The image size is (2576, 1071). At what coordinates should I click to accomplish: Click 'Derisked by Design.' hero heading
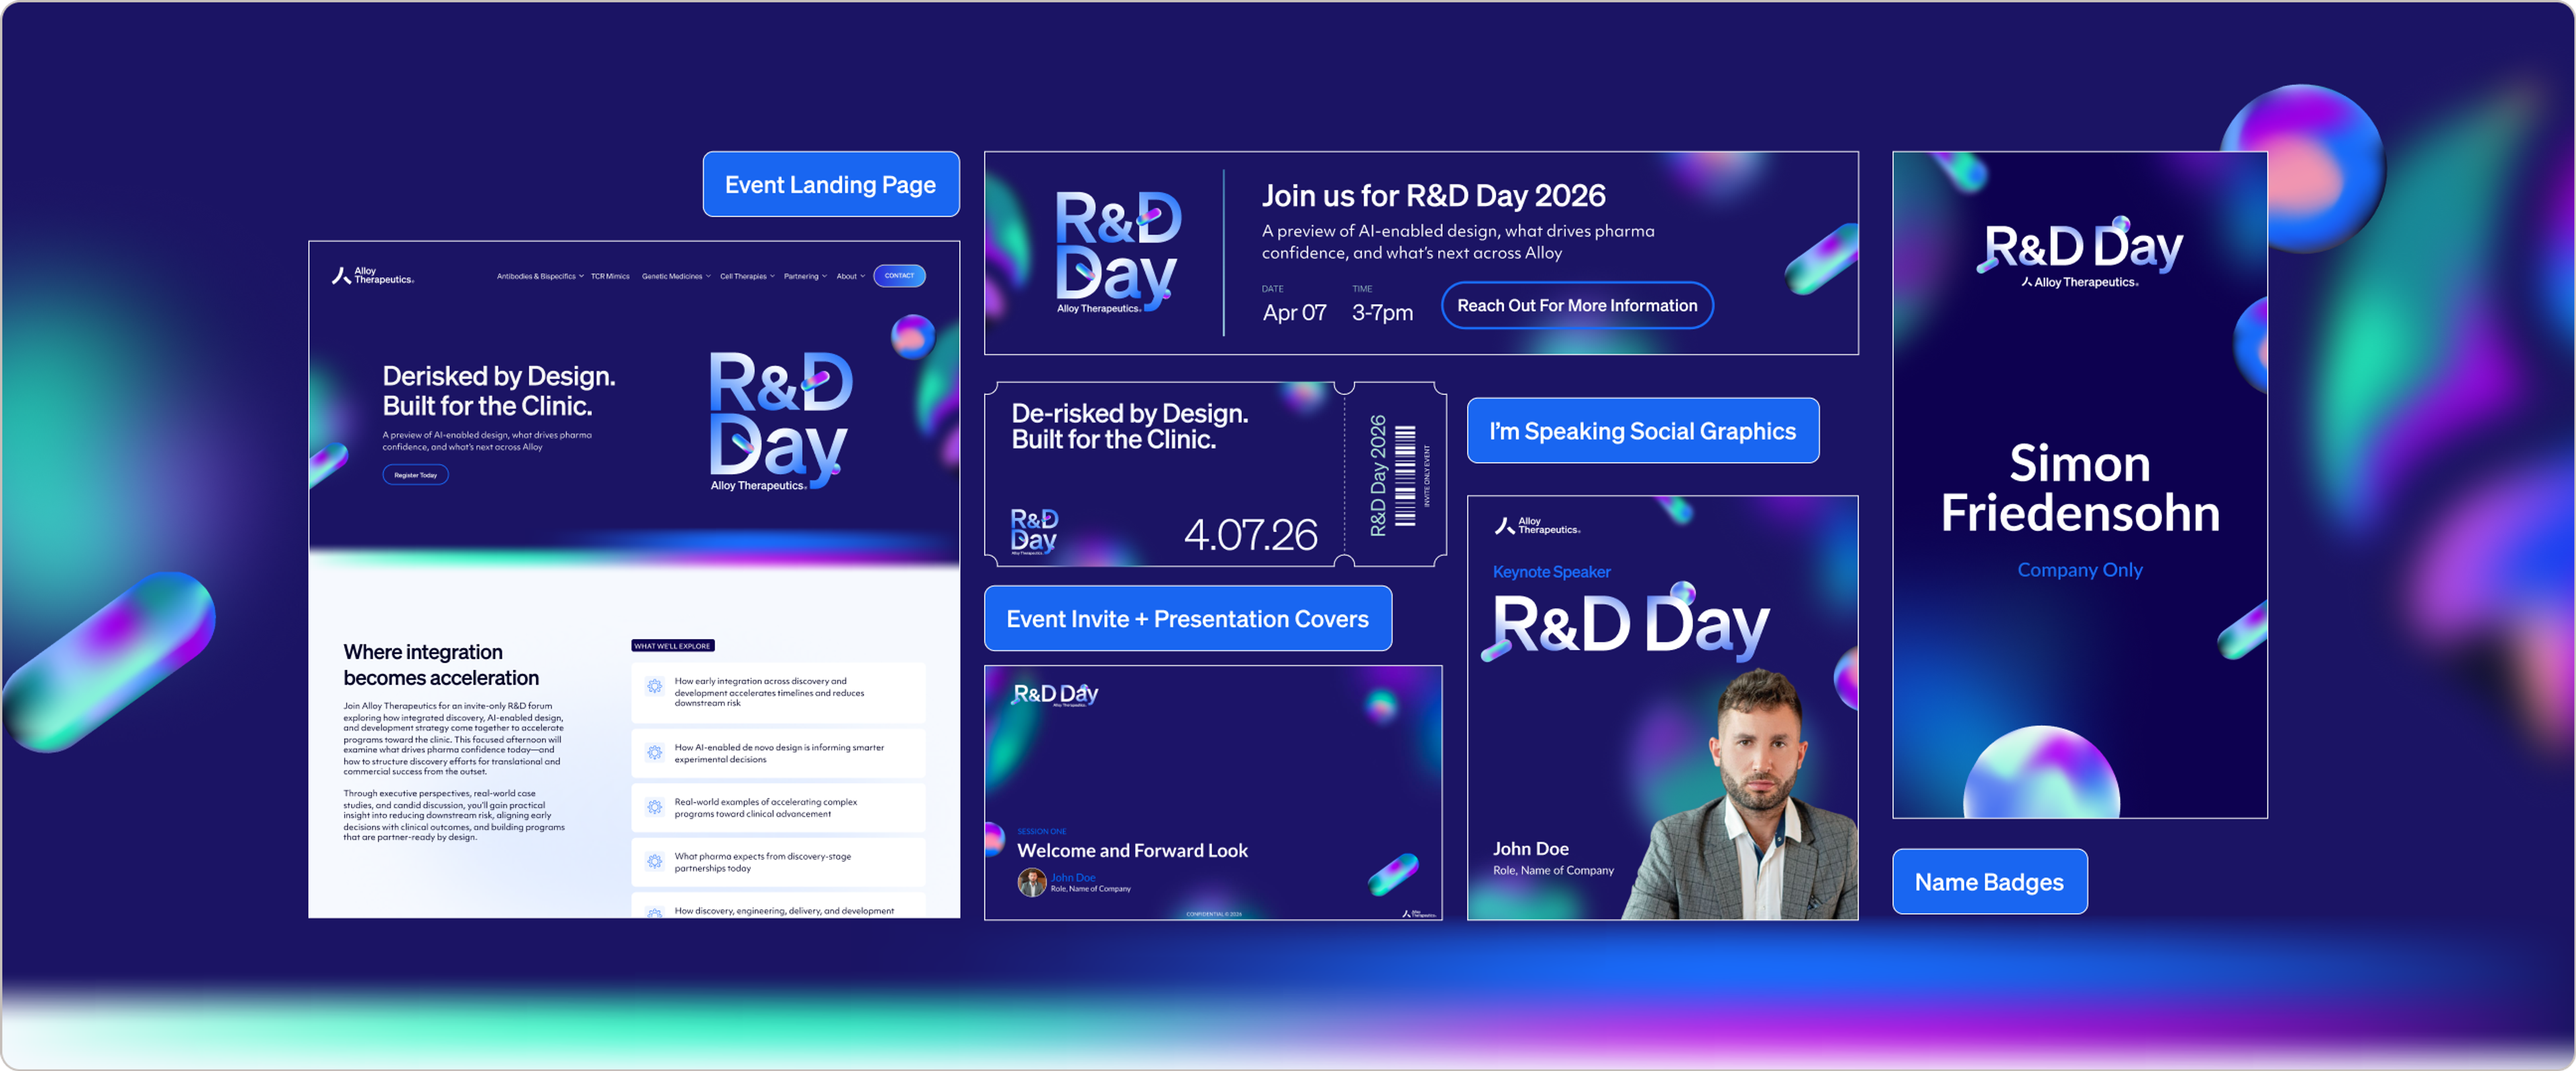click(499, 376)
